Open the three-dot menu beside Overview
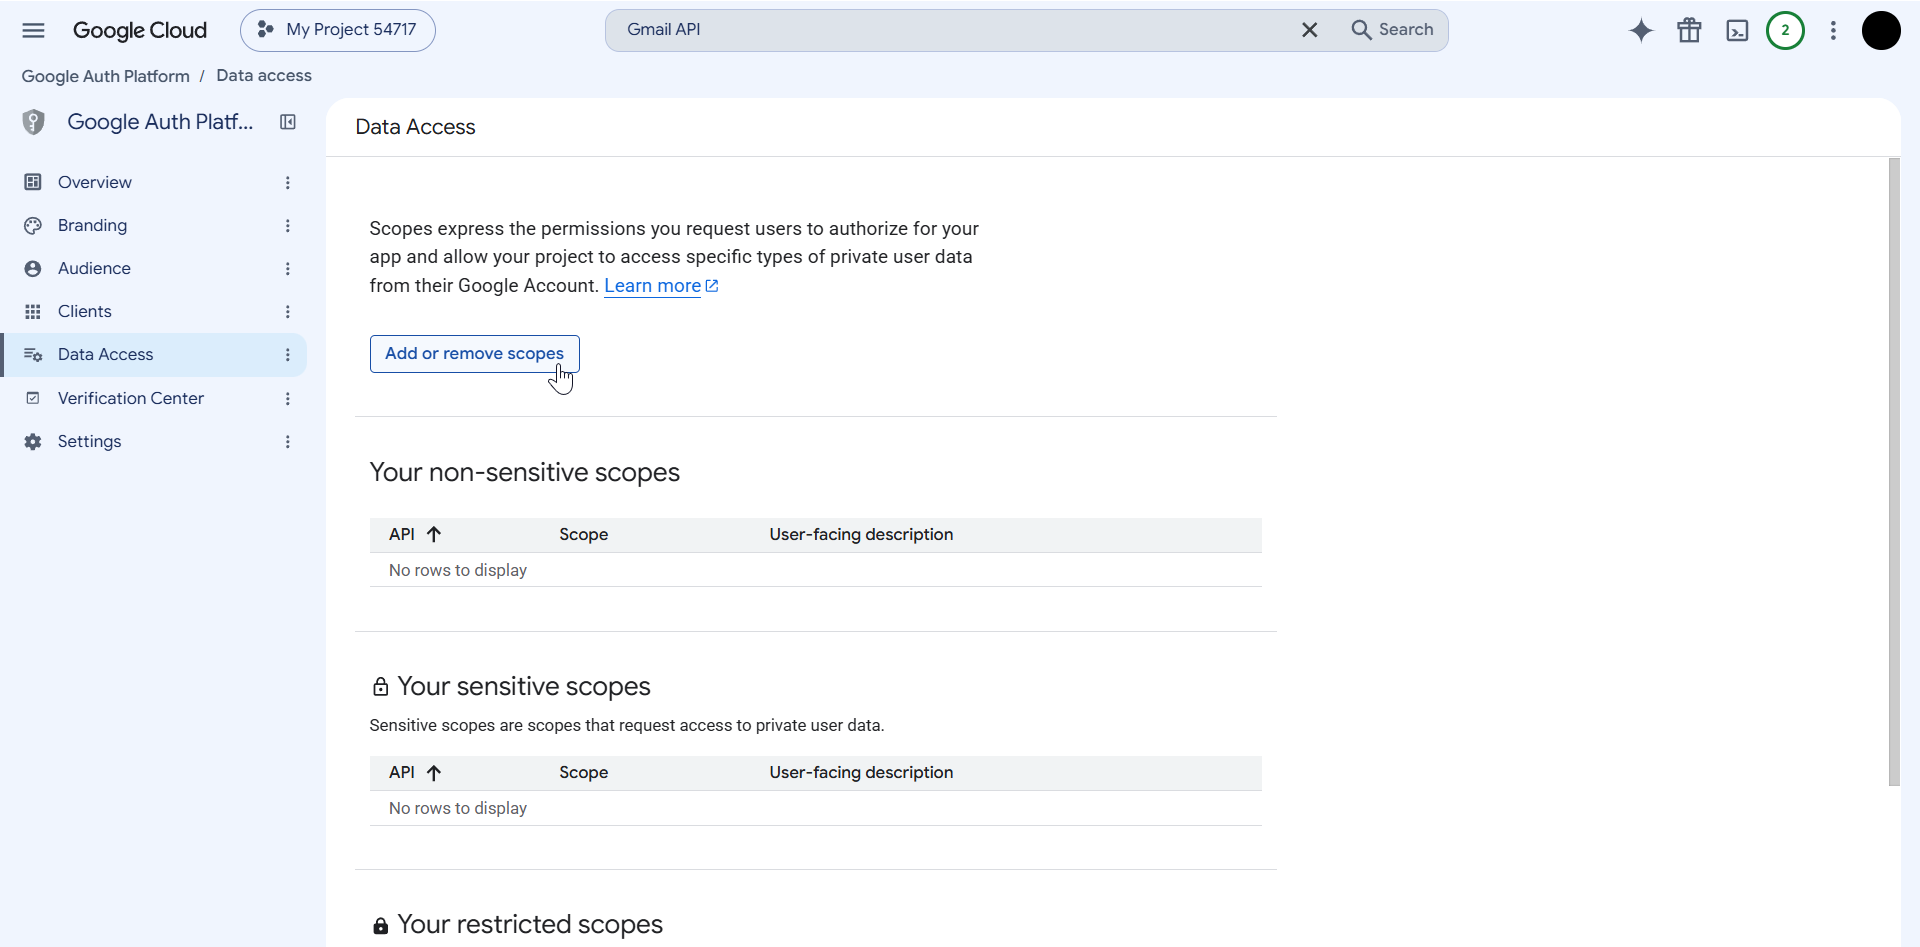1920x947 pixels. (288, 182)
